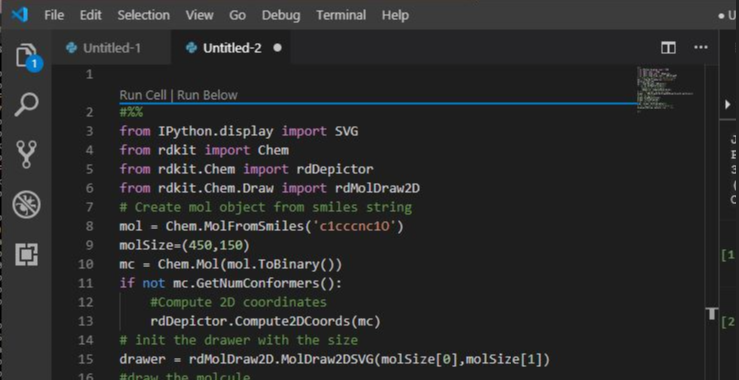The height and width of the screenshot is (380, 739).
Task: Click 'rdMolDraw2D' on import line 6
Action: (x=377, y=188)
